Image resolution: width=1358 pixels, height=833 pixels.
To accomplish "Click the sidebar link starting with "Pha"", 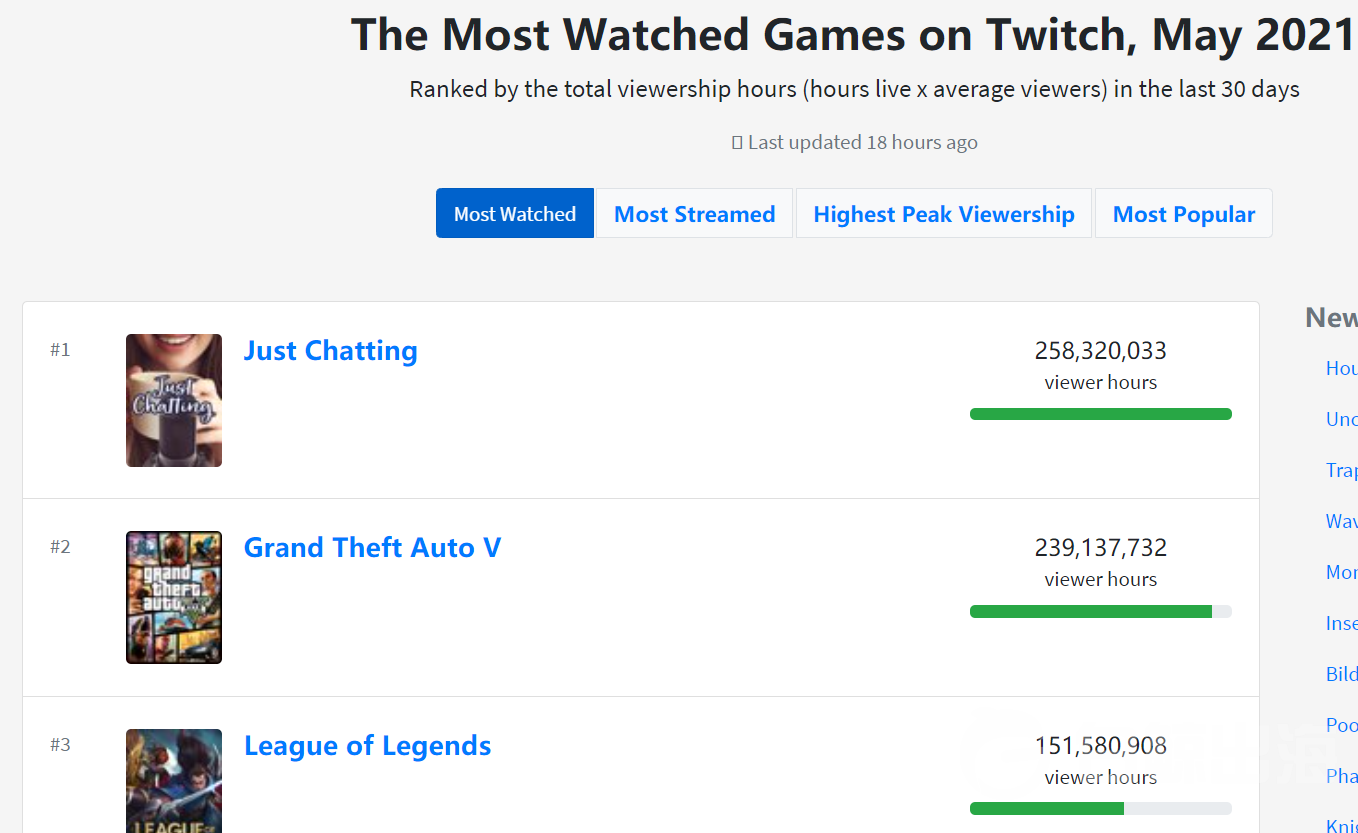I will (1341, 776).
